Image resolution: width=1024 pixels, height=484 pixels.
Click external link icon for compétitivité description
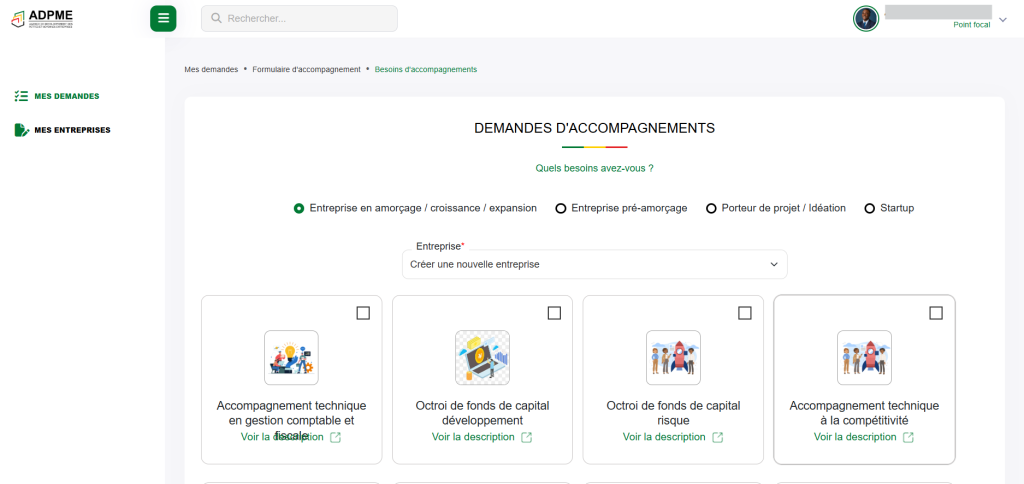tap(908, 437)
